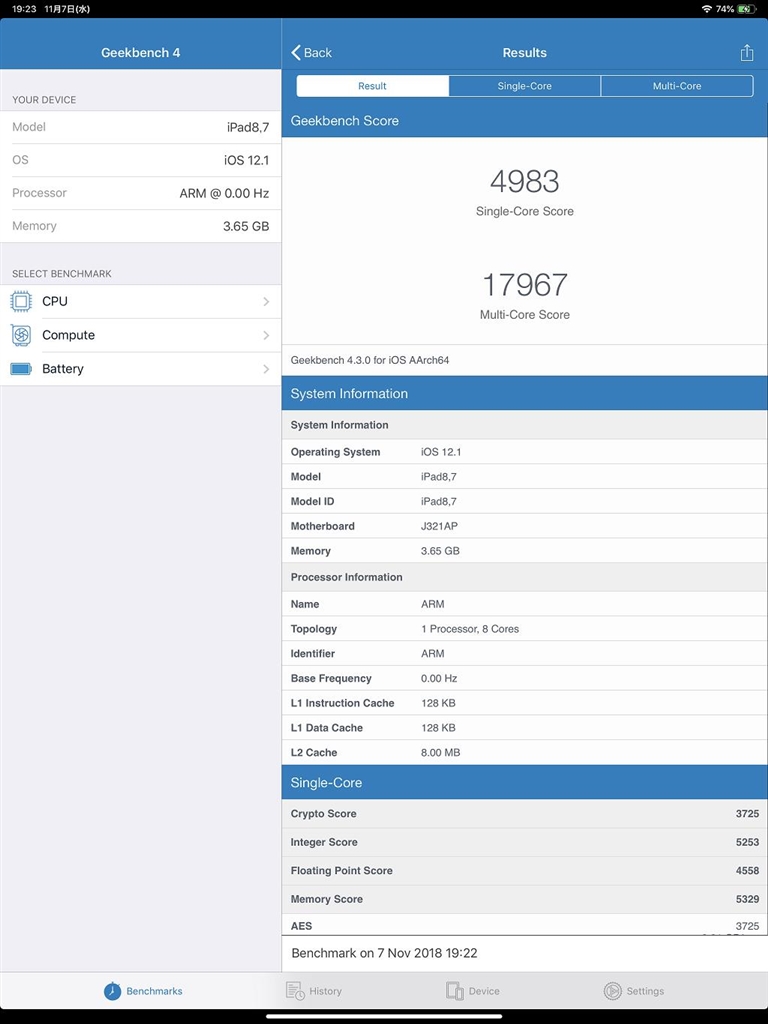This screenshot has width=768, height=1024.
Task: Open the CPU benchmark row
Action: click(x=140, y=302)
